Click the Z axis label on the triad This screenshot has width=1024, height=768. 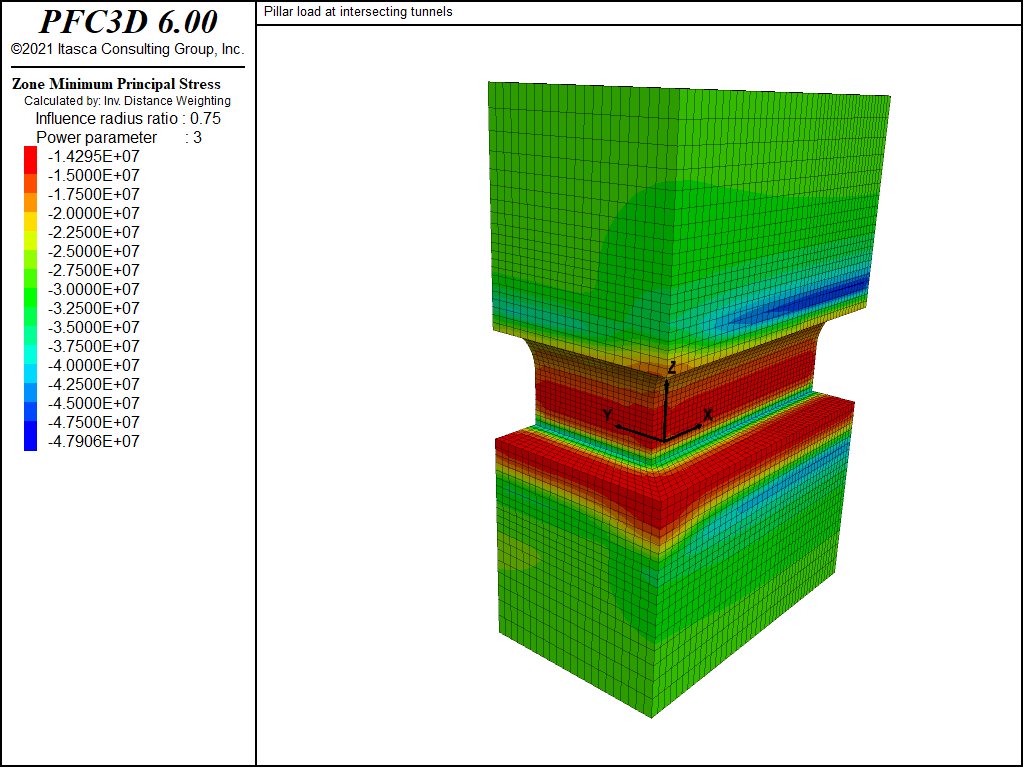[x=671, y=368]
